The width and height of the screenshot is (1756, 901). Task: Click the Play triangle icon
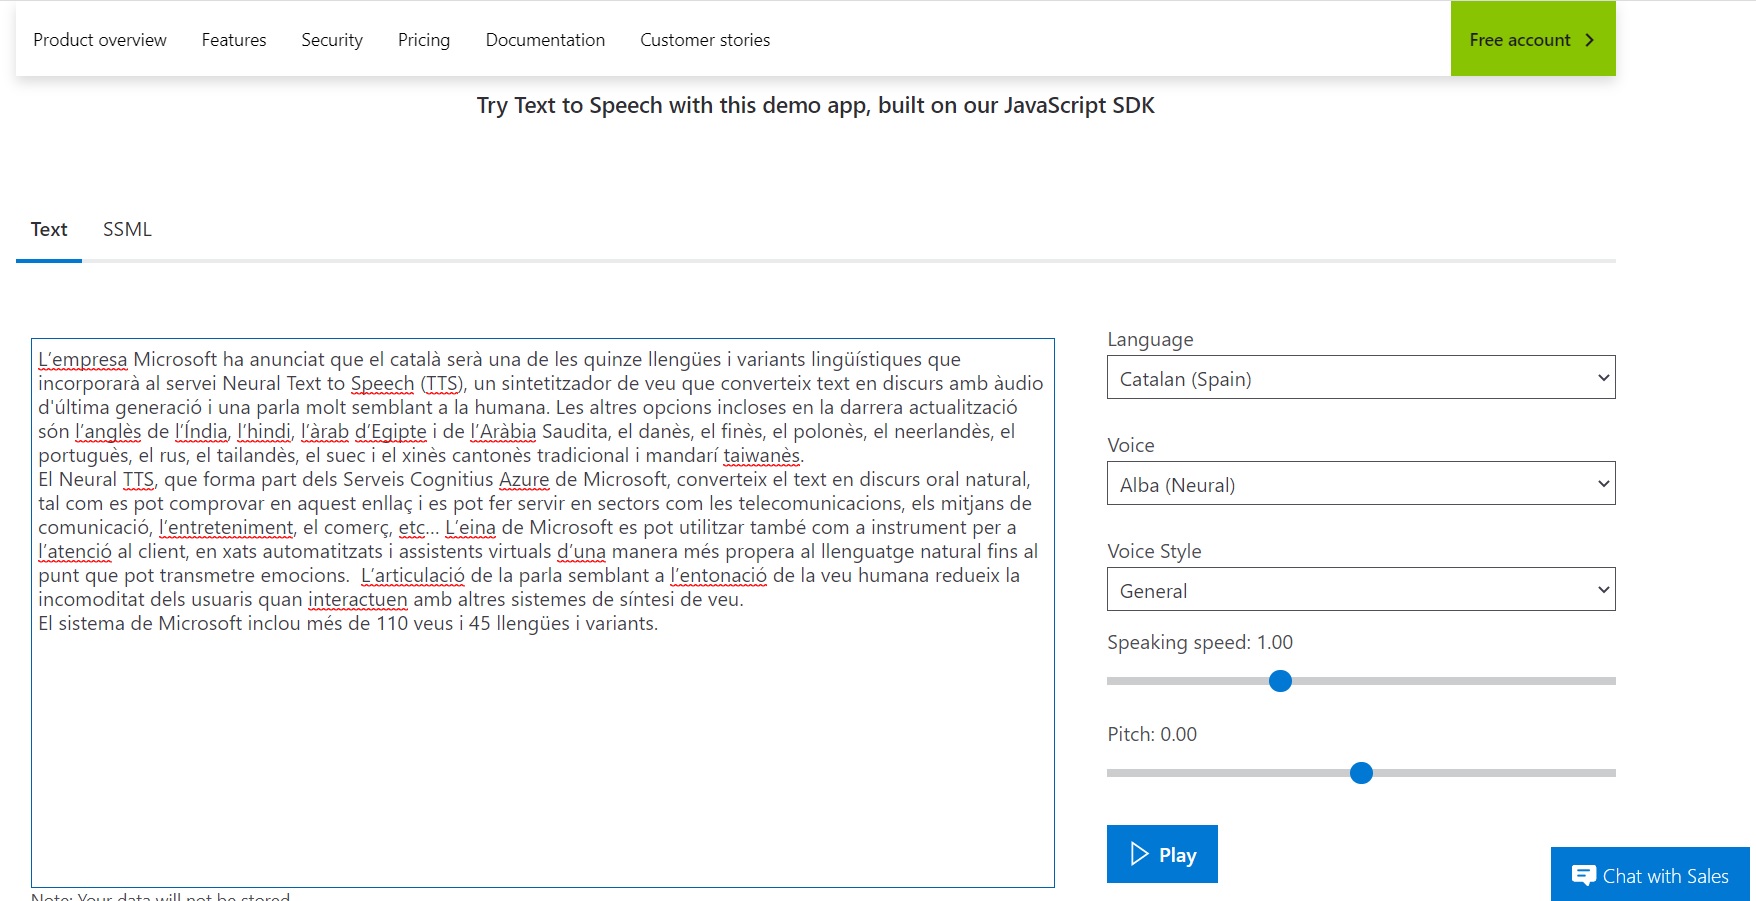[1139, 854]
